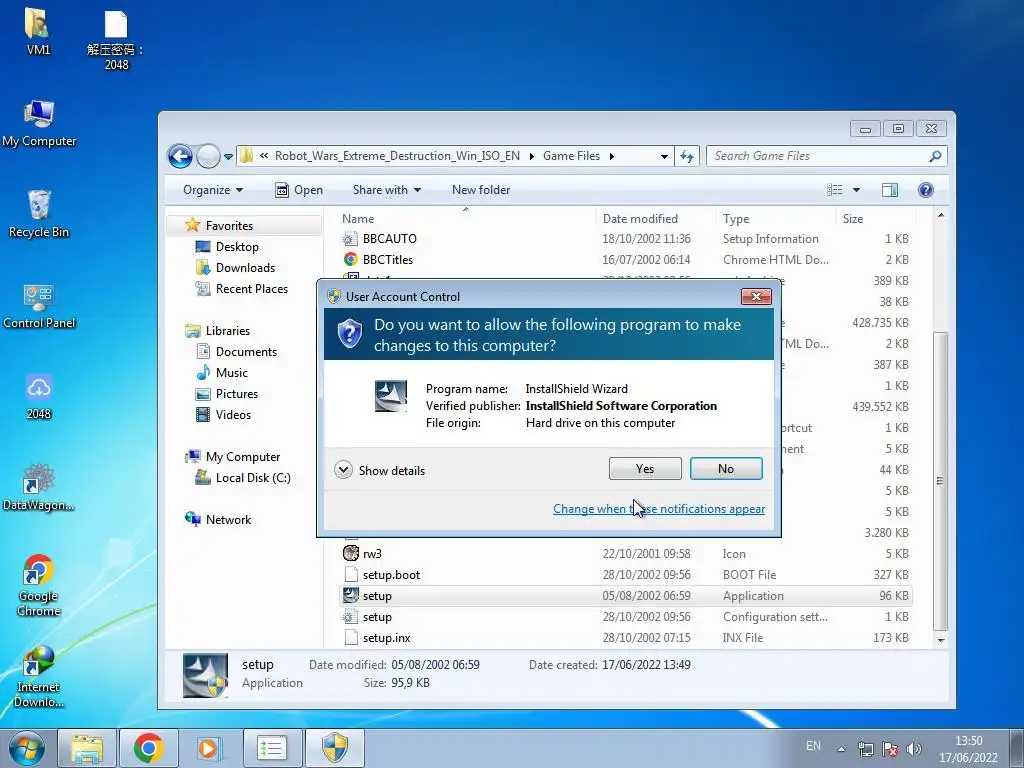1024x768 pixels.
Task: Click scroll down arrow of file list
Action: click(940, 641)
